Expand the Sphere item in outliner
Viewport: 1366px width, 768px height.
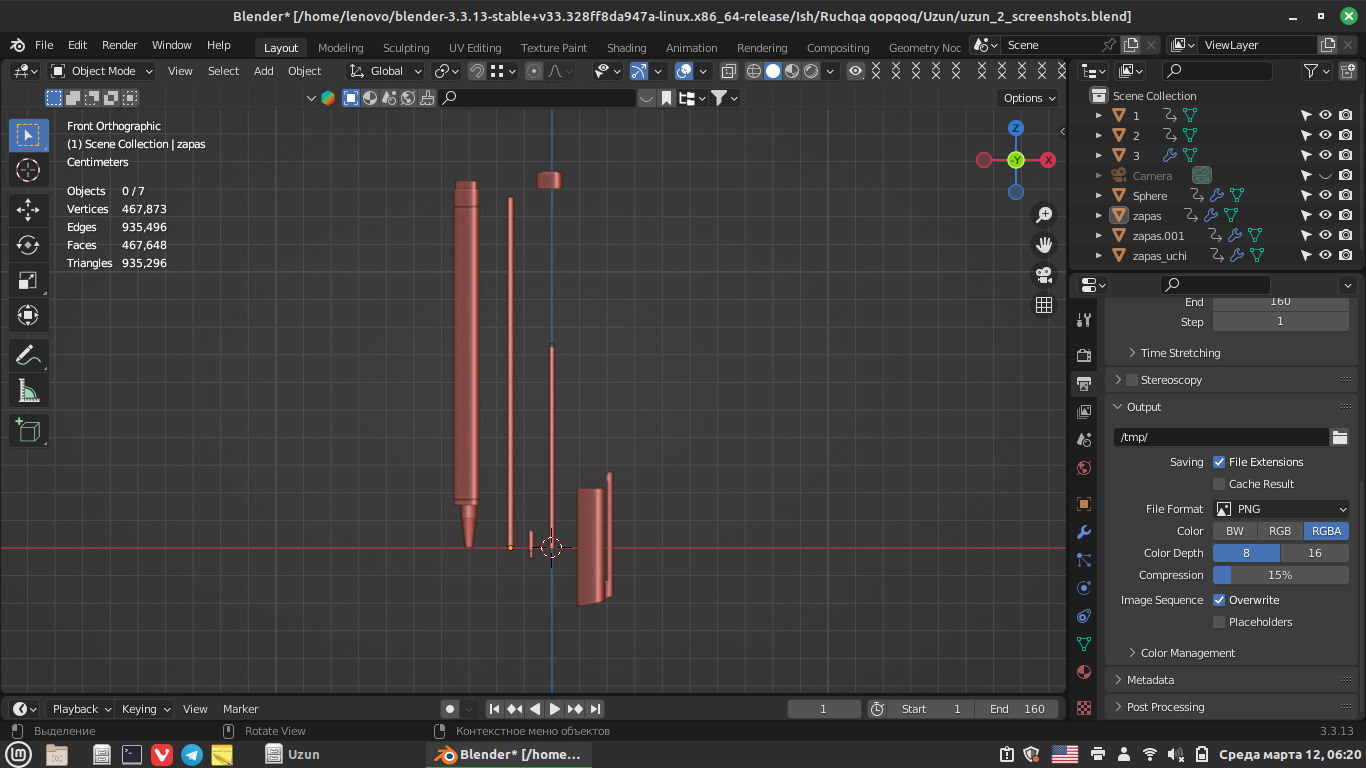(1099, 196)
